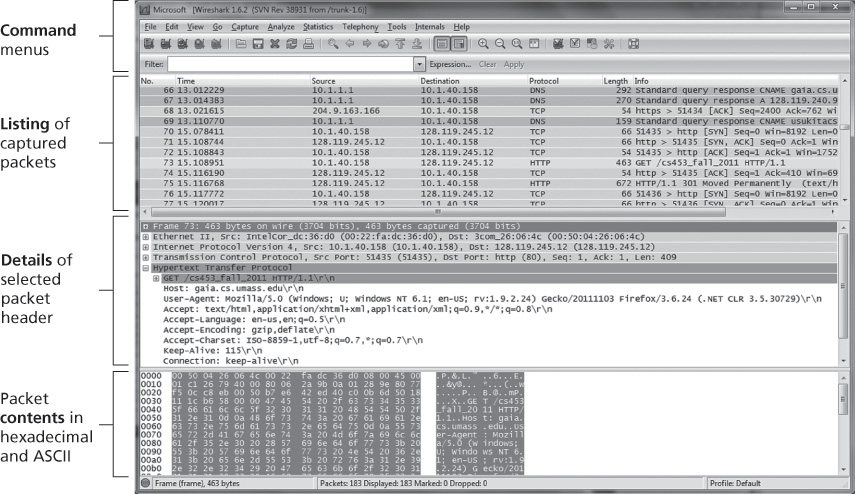Open the capture file folder icon

242,44
